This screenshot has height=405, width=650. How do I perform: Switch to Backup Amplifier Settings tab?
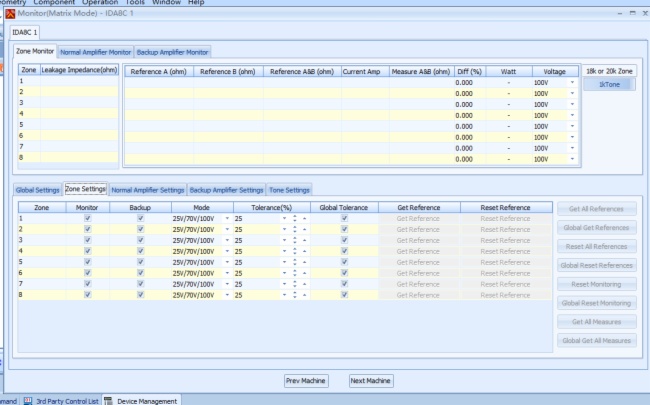click(x=227, y=189)
